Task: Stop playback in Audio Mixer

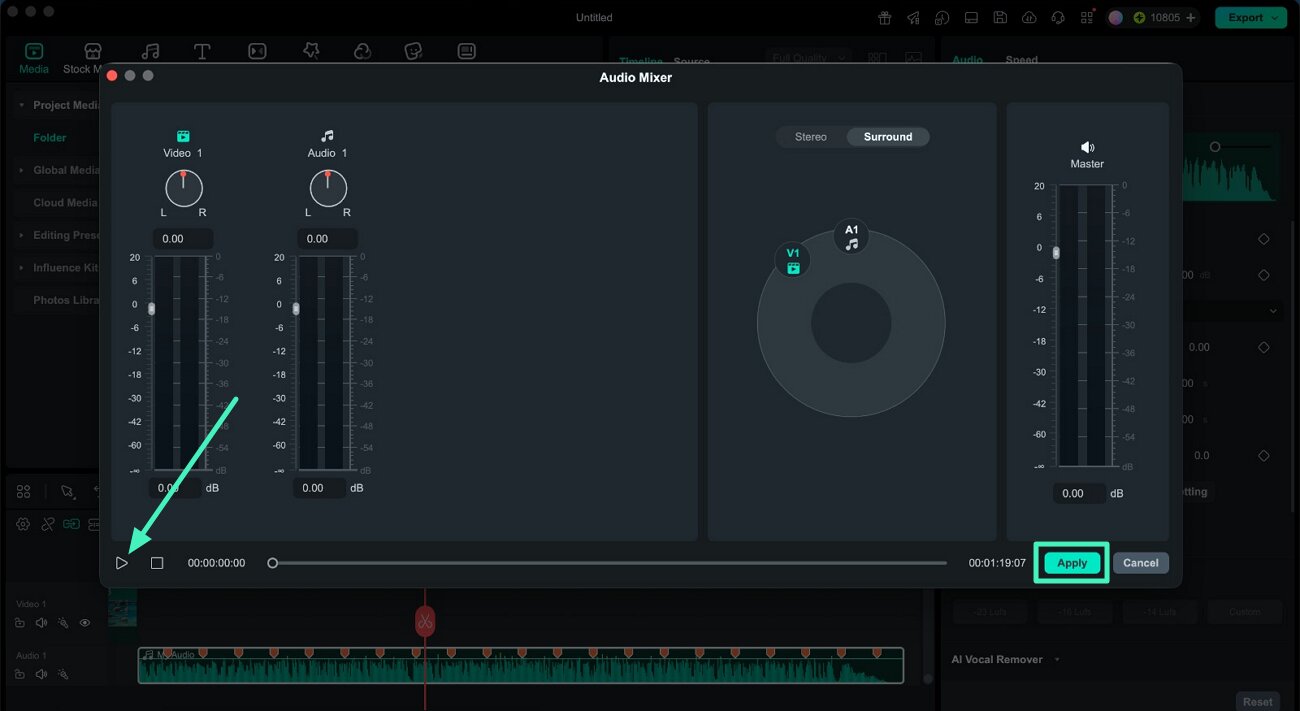Action: [x=157, y=563]
